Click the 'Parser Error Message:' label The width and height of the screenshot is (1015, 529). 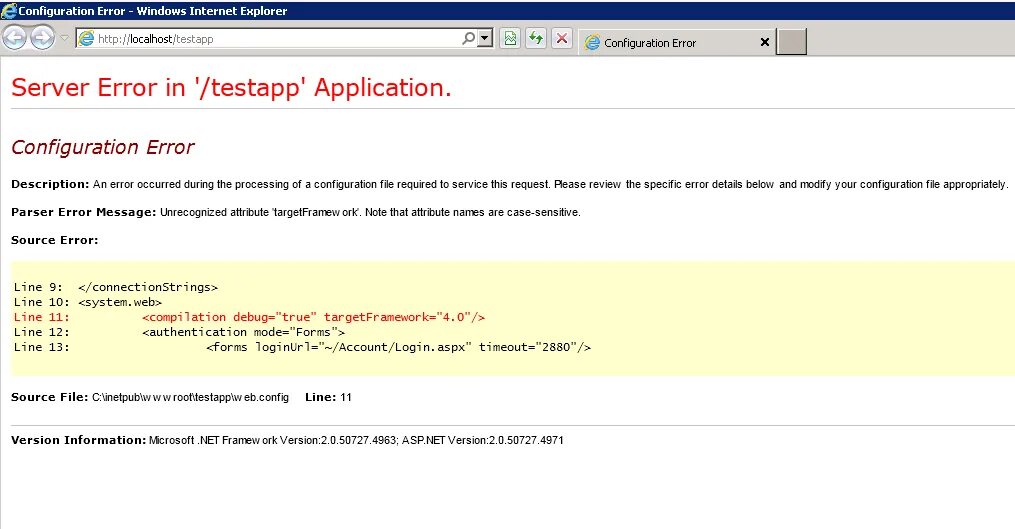(84, 212)
